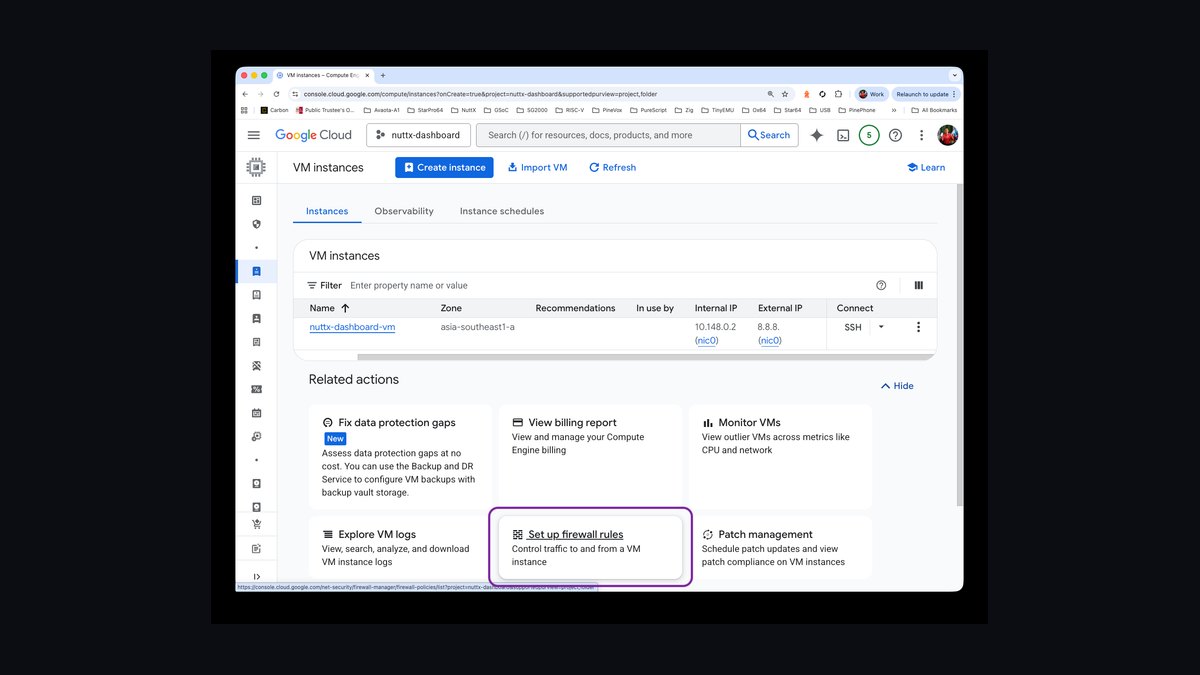Screen dimensions: 1200x675
Task: Click the Refresh button
Action: click(612, 167)
